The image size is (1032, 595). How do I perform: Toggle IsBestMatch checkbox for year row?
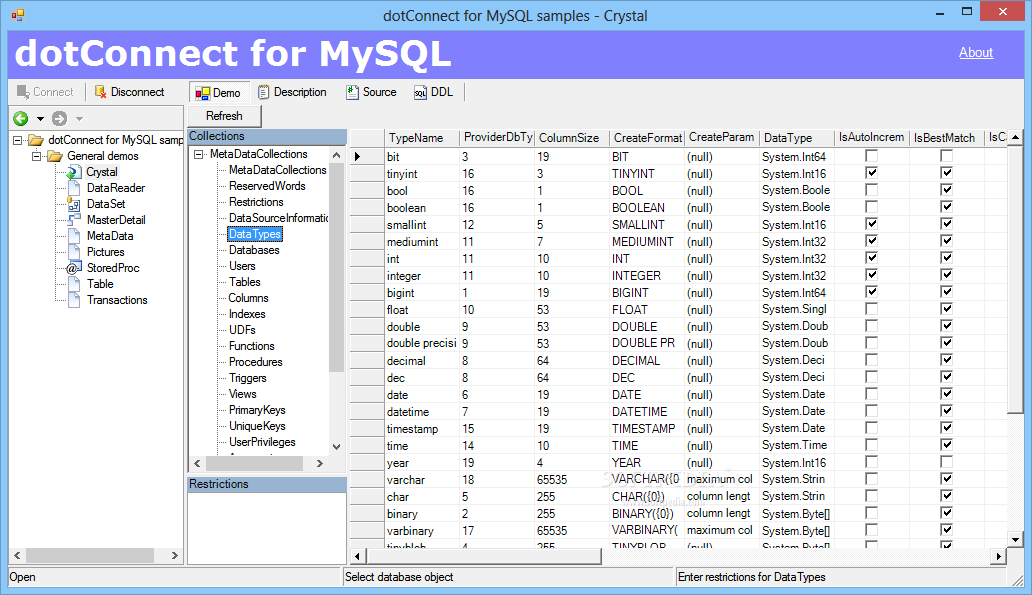click(x=946, y=462)
